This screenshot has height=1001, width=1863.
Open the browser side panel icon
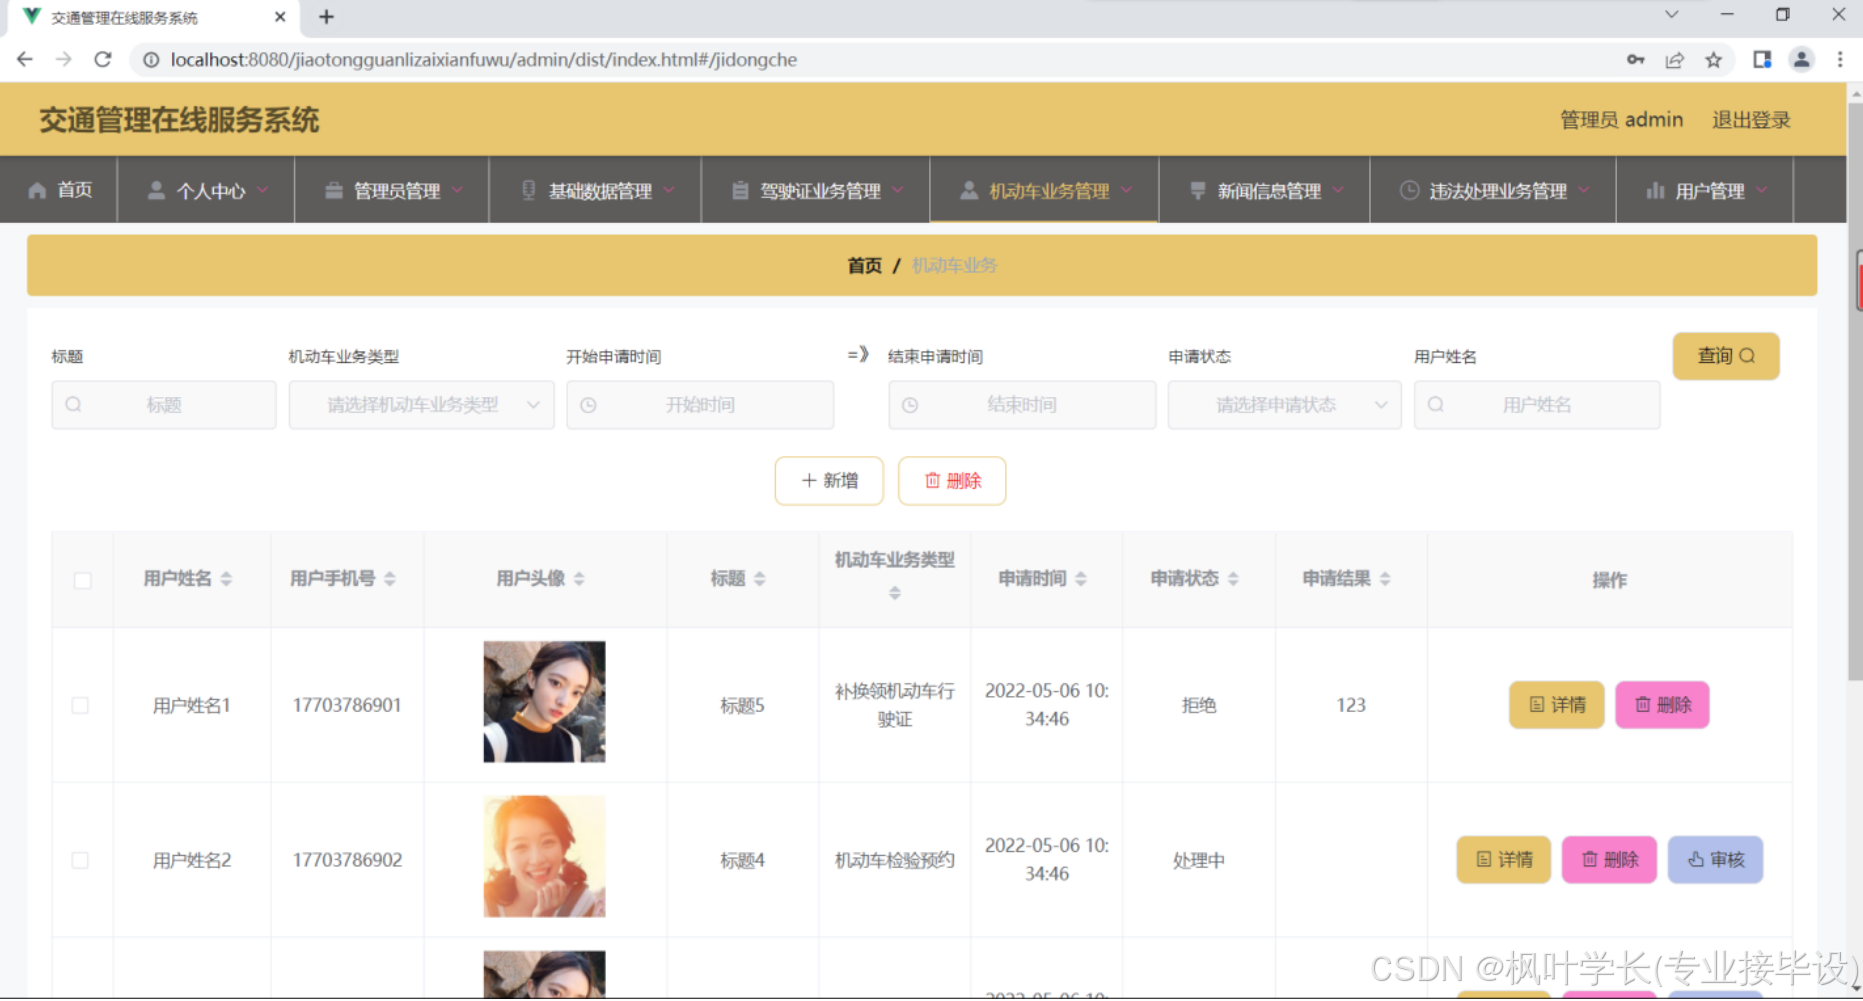point(1762,60)
